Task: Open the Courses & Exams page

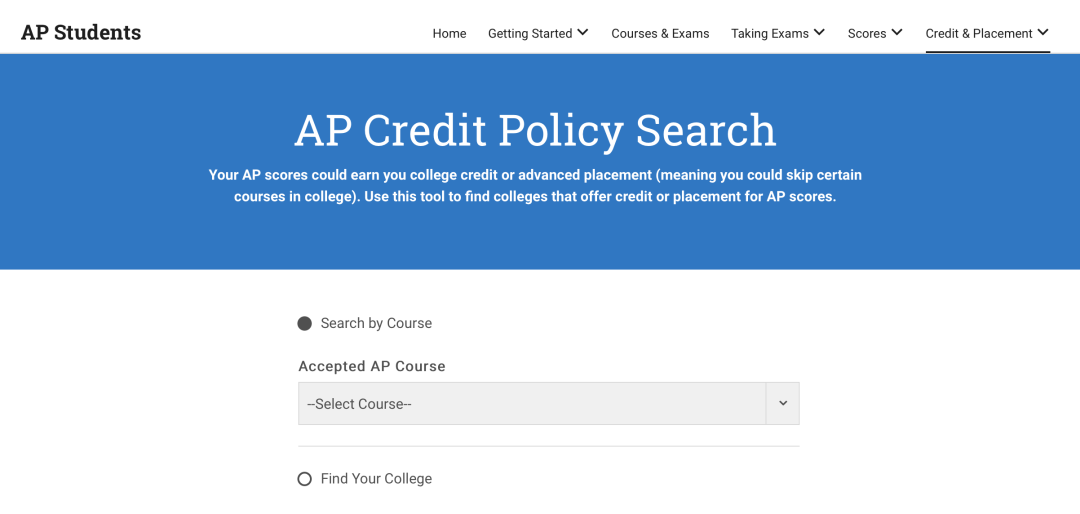Action: point(660,33)
